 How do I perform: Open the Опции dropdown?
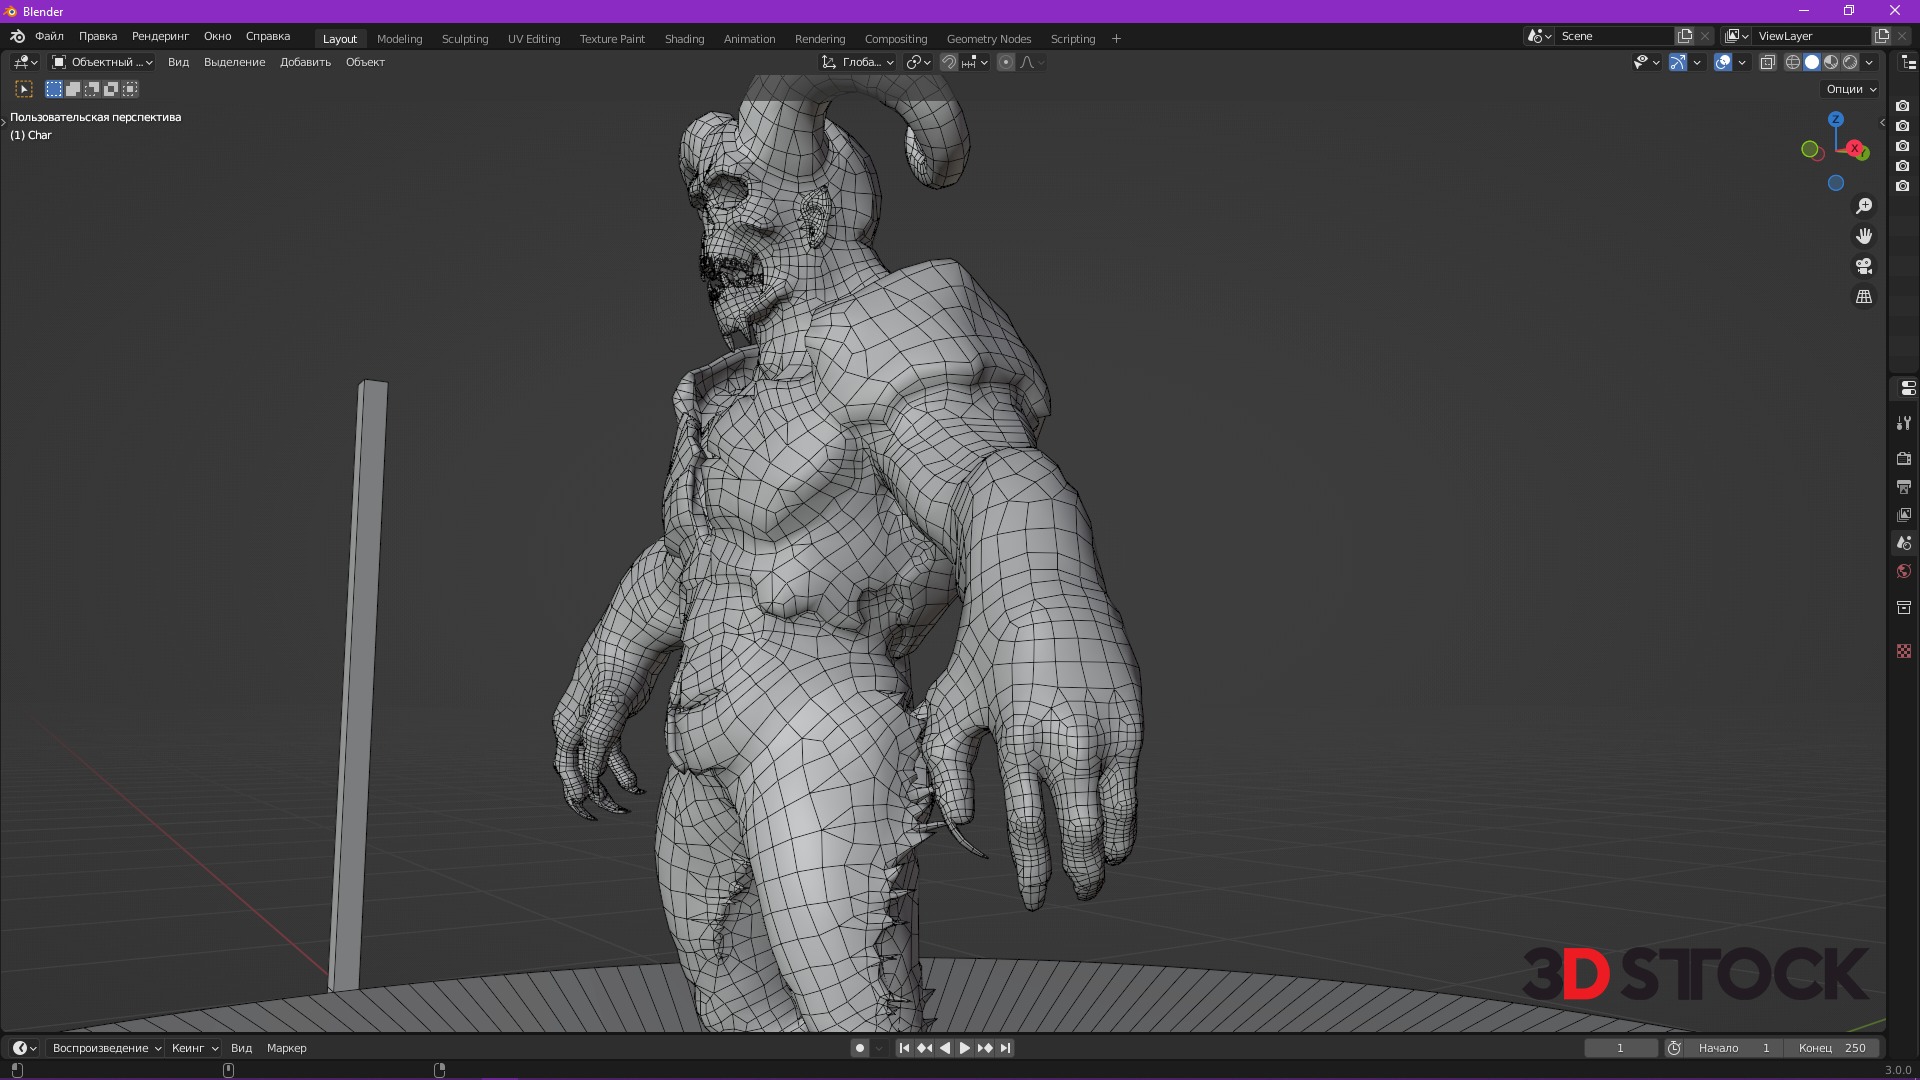pos(1851,89)
